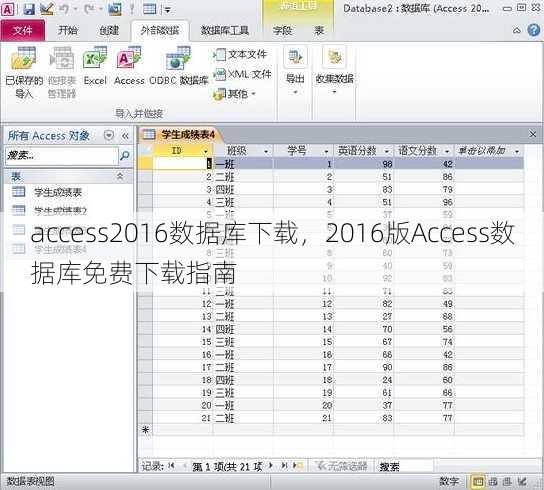Click the Redo icon in title bar
This screenshot has width=544, height=490.
88,9
